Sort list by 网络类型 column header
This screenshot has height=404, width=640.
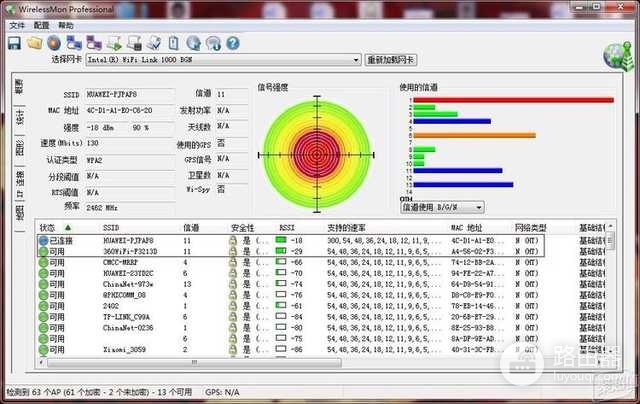(530, 228)
